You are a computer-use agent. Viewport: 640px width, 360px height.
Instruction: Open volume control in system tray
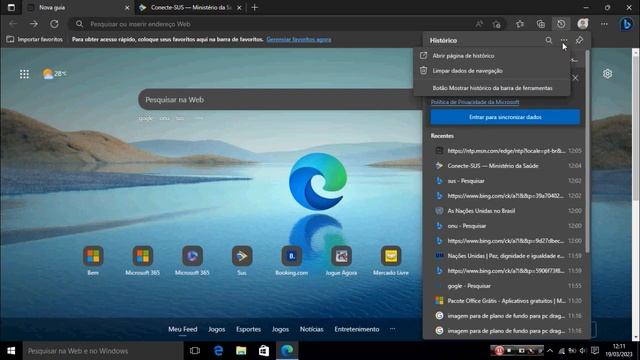coord(583,351)
